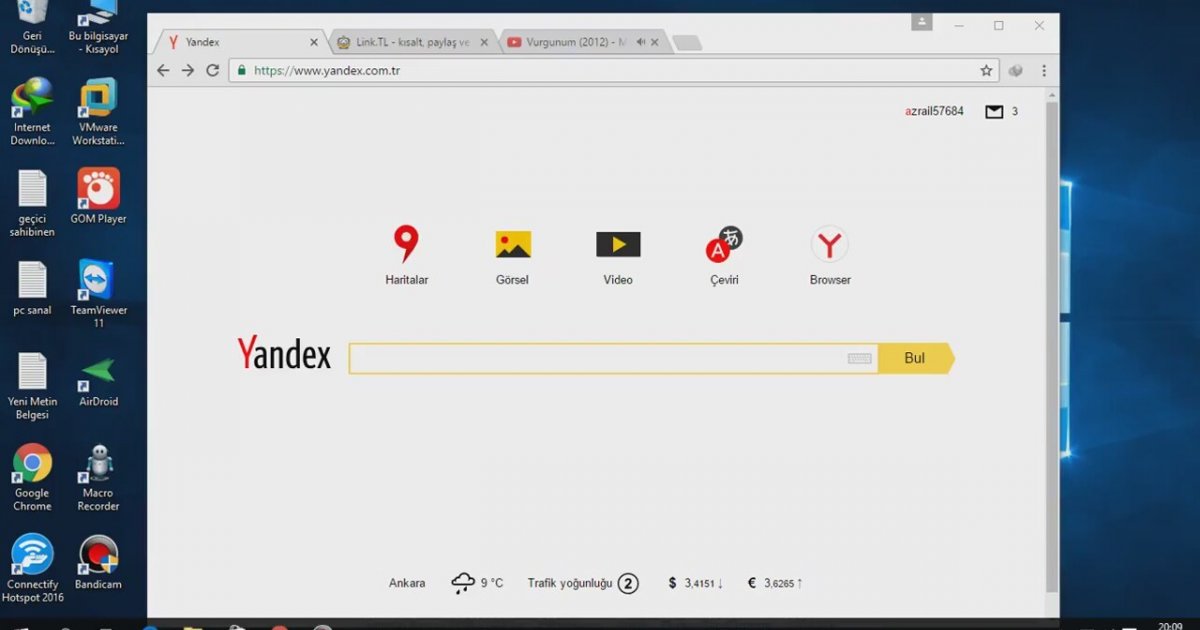The height and width of the screenshot is (630, 1200).
Task: Select the Bandicam desktop icon
Action: tap(98, 562)
